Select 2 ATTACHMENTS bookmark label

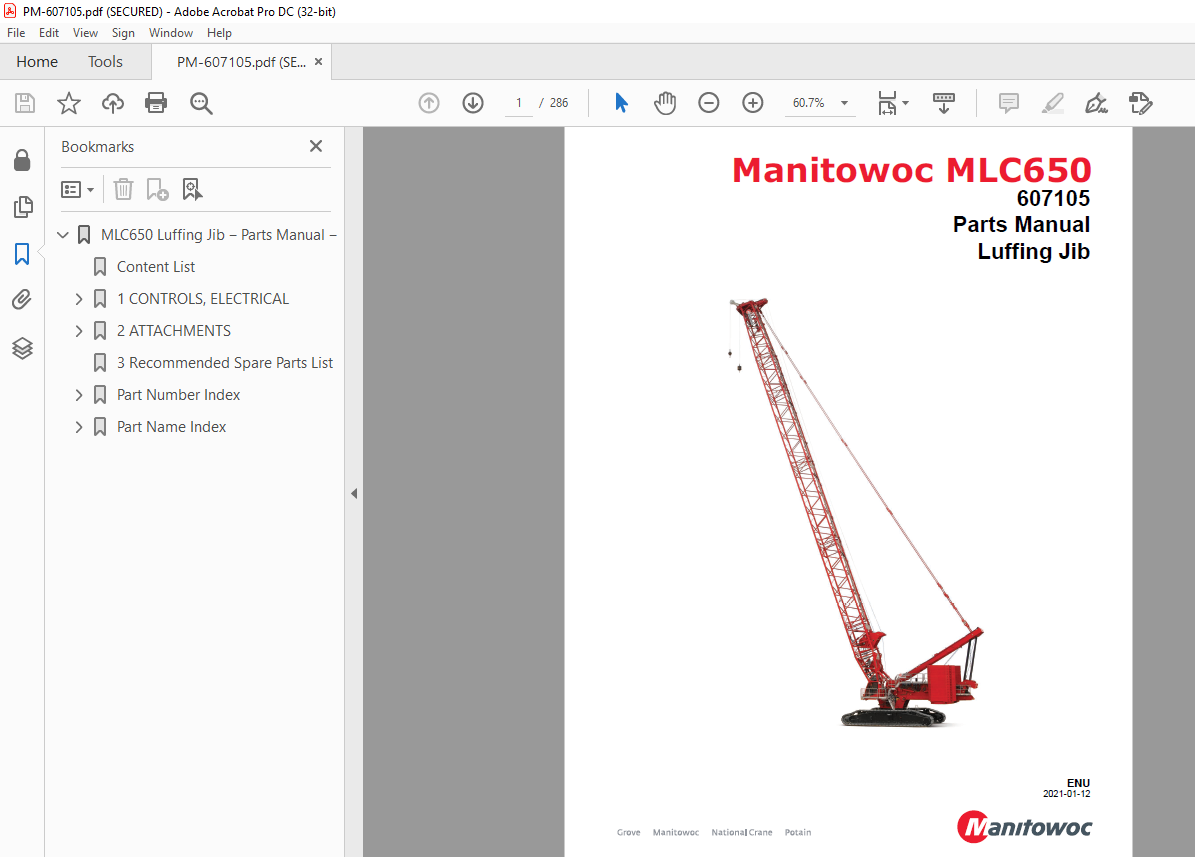174,331
